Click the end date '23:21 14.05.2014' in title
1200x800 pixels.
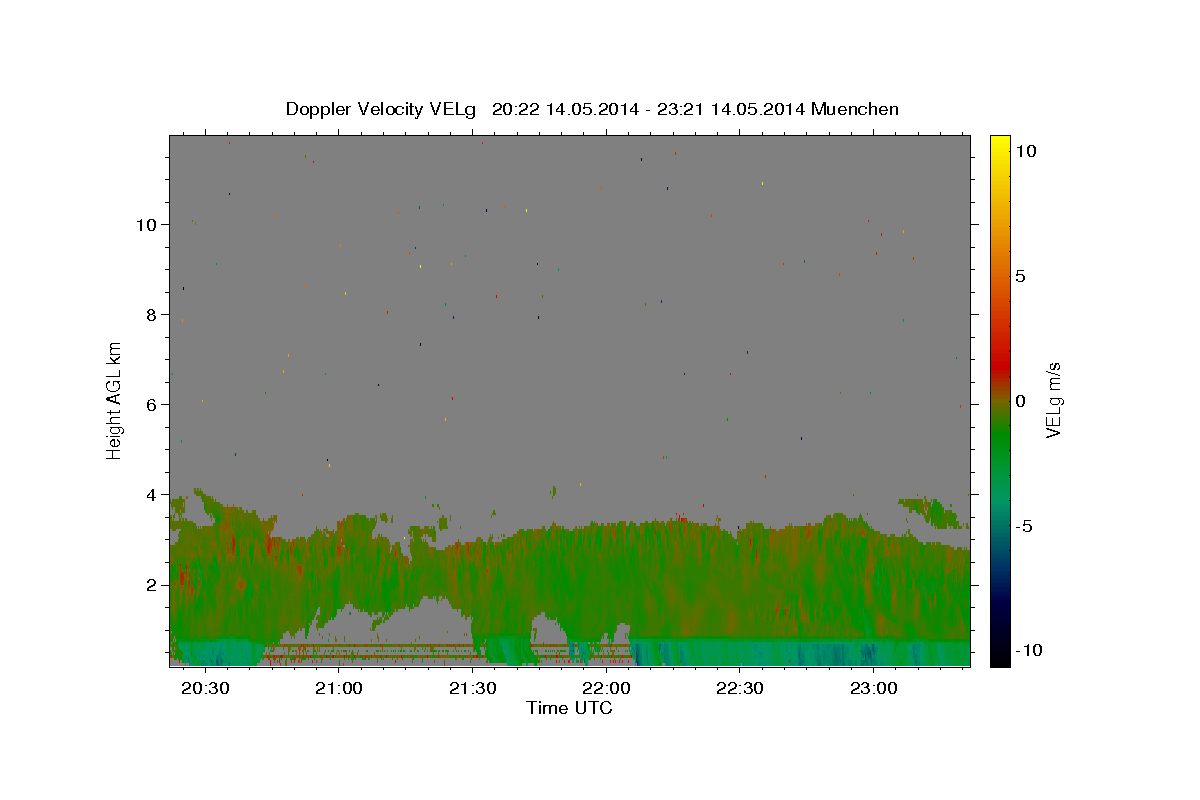[x=731, y=109]
